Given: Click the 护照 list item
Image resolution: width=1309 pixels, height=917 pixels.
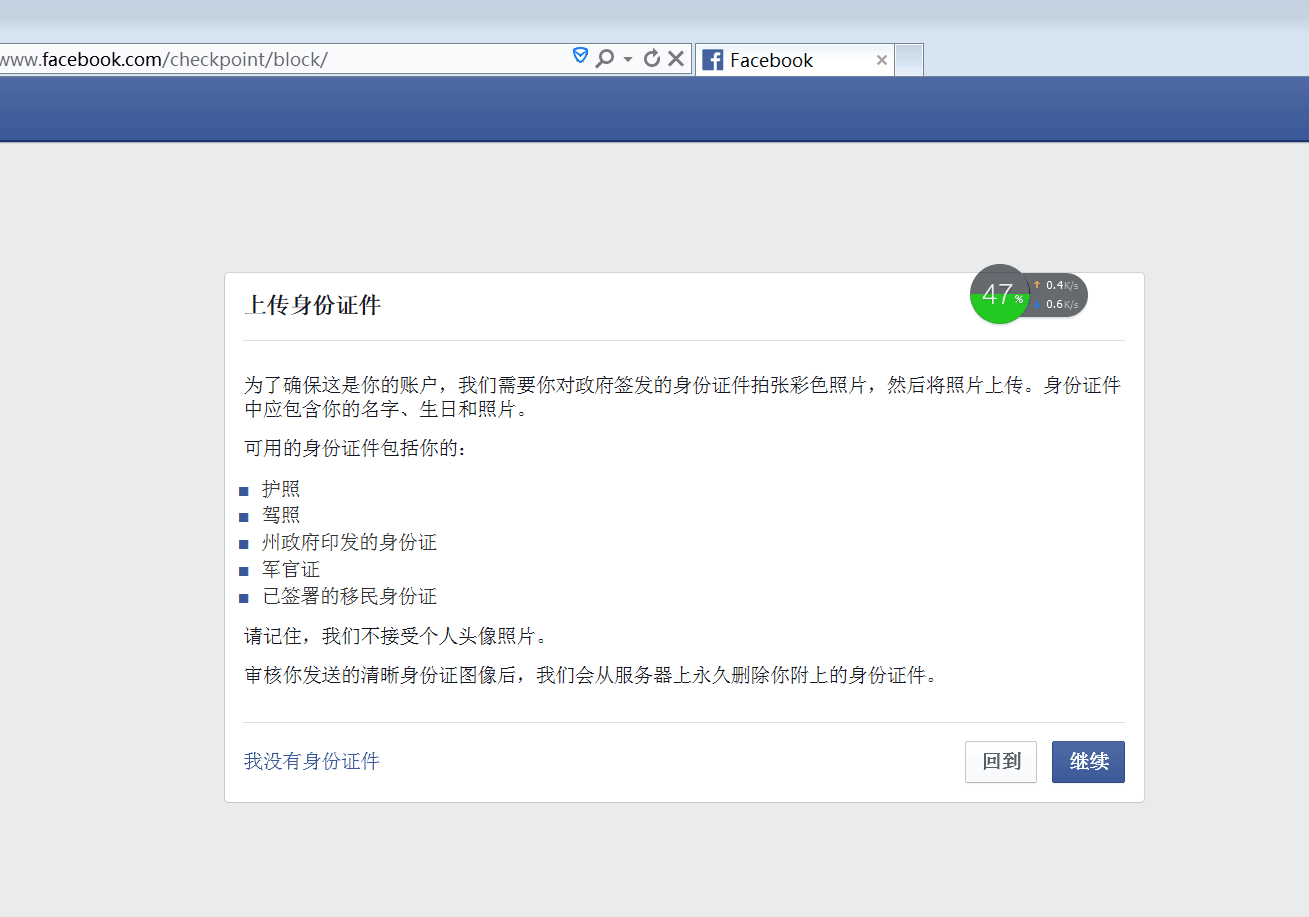Looking at the screenshot, I should point(281,489).
